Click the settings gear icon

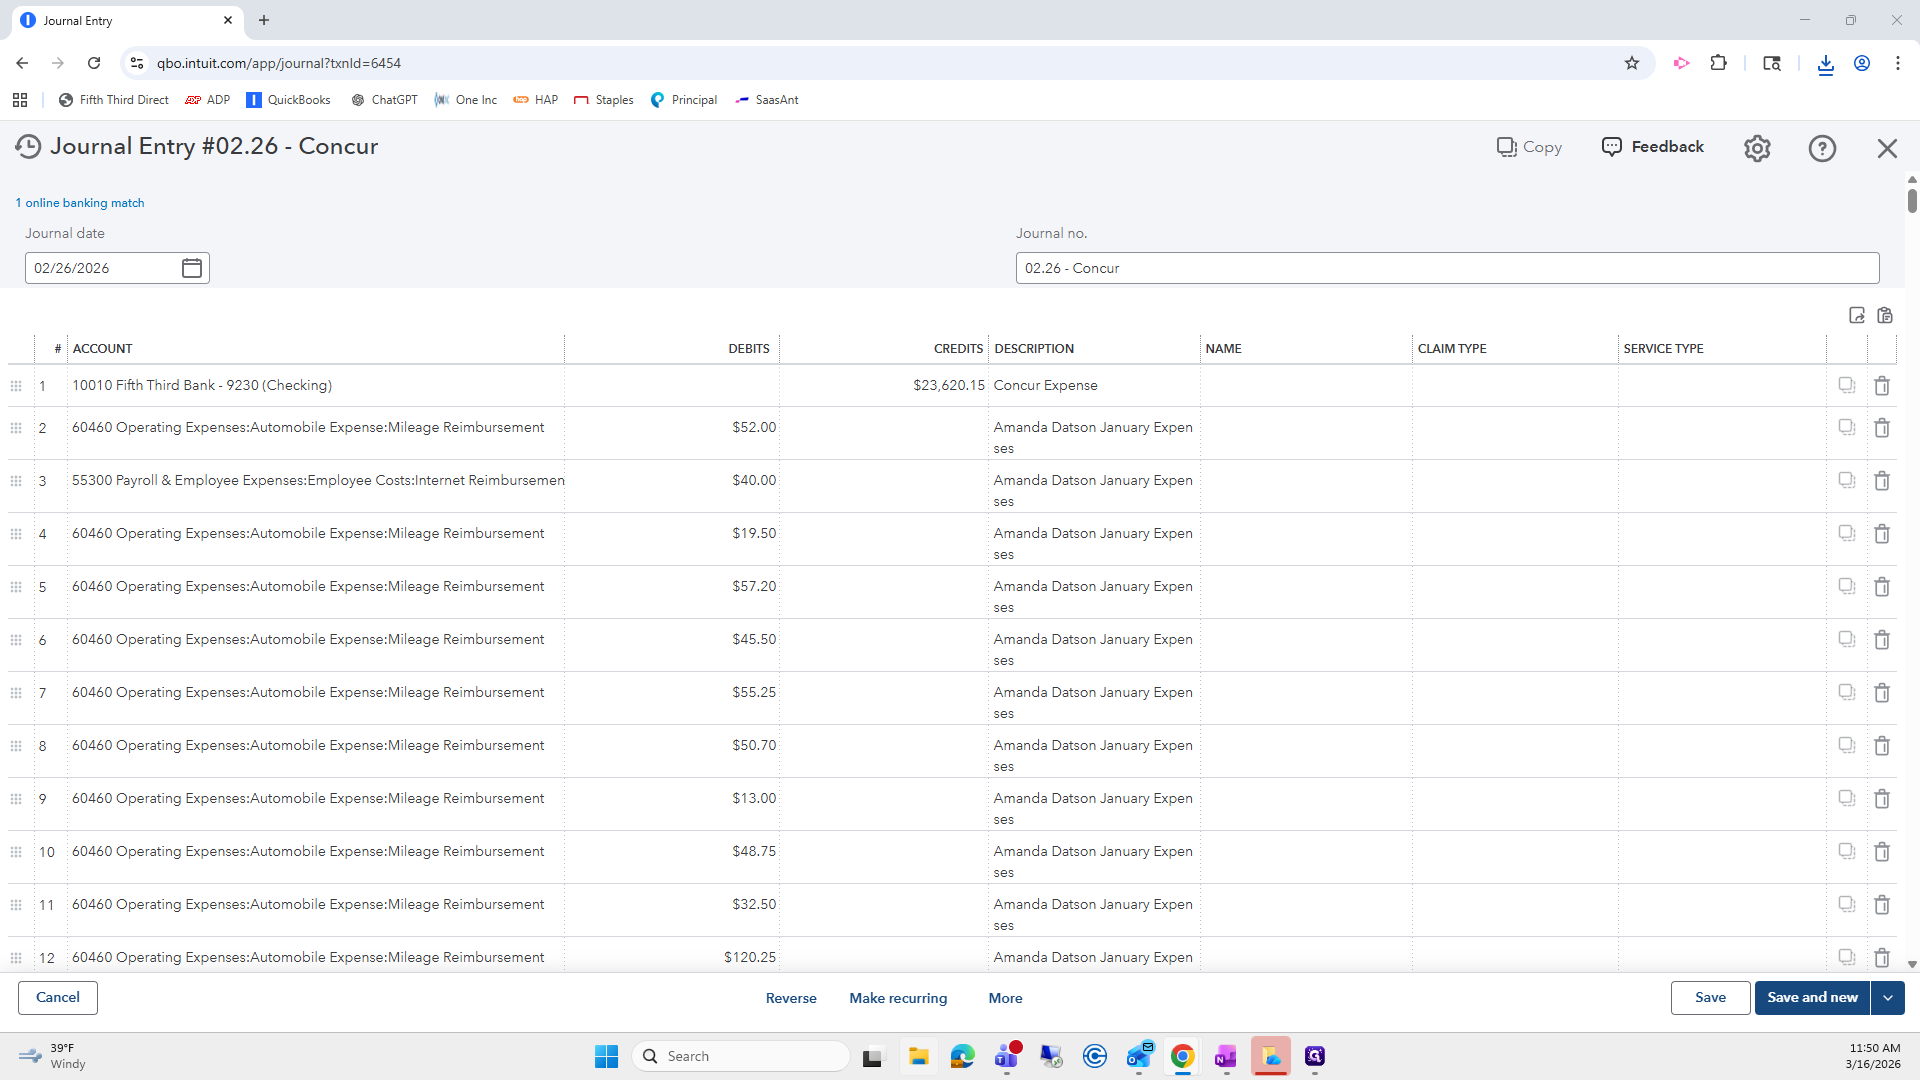click(1757, 148)
